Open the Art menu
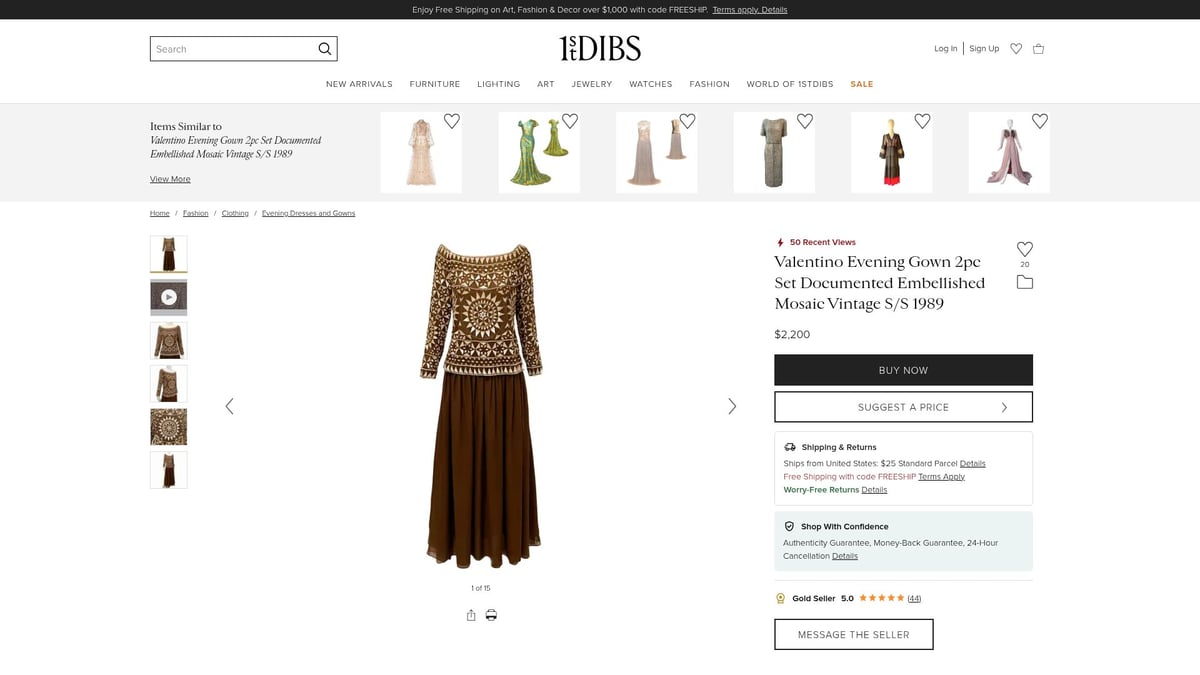 [546, 84]
